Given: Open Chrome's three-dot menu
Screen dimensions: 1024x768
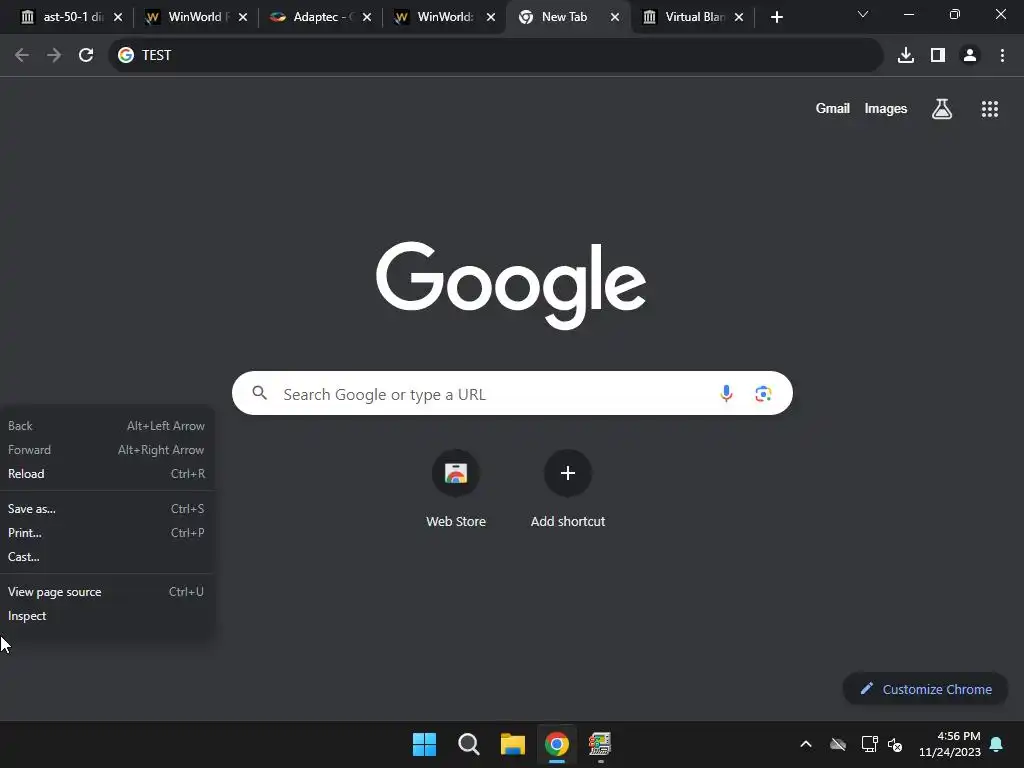Looking at the screenshot, I should (x=1002, y=55).
